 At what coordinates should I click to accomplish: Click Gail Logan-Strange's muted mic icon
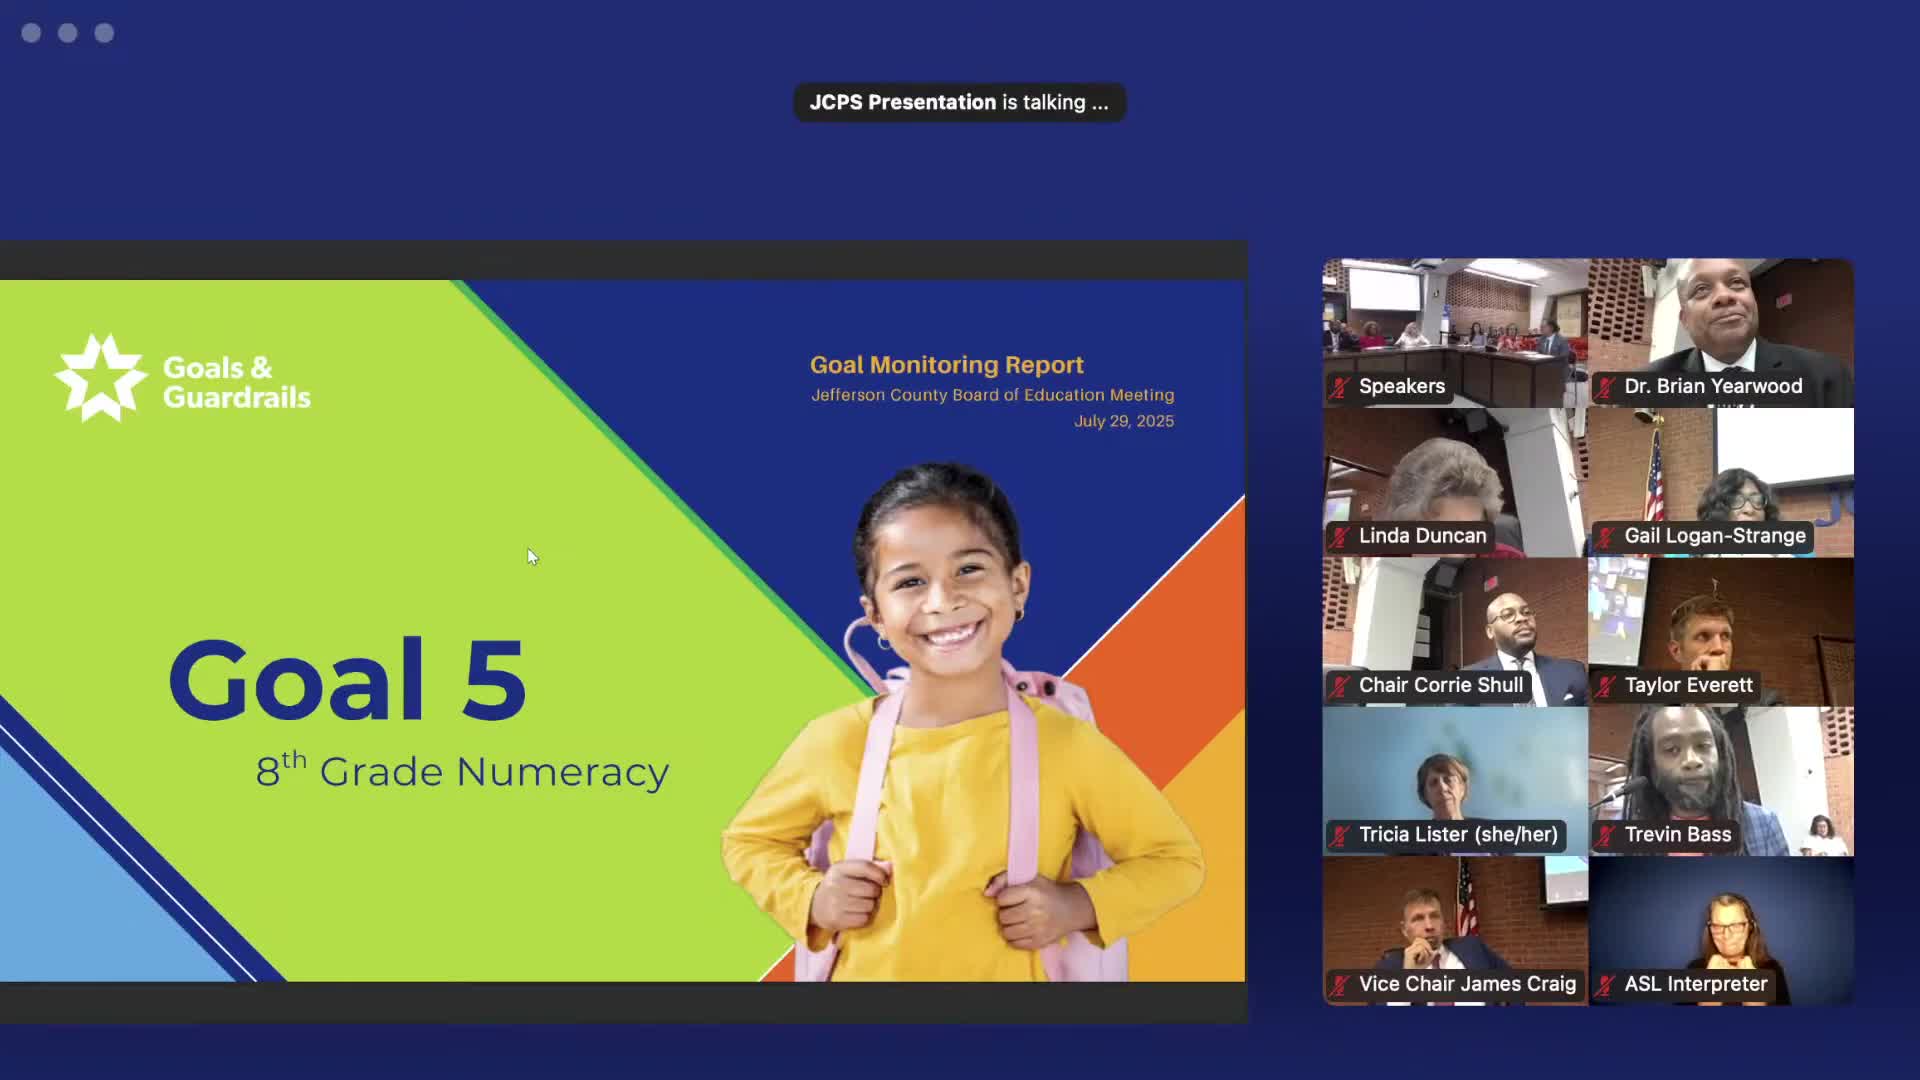click(1605, 537)
